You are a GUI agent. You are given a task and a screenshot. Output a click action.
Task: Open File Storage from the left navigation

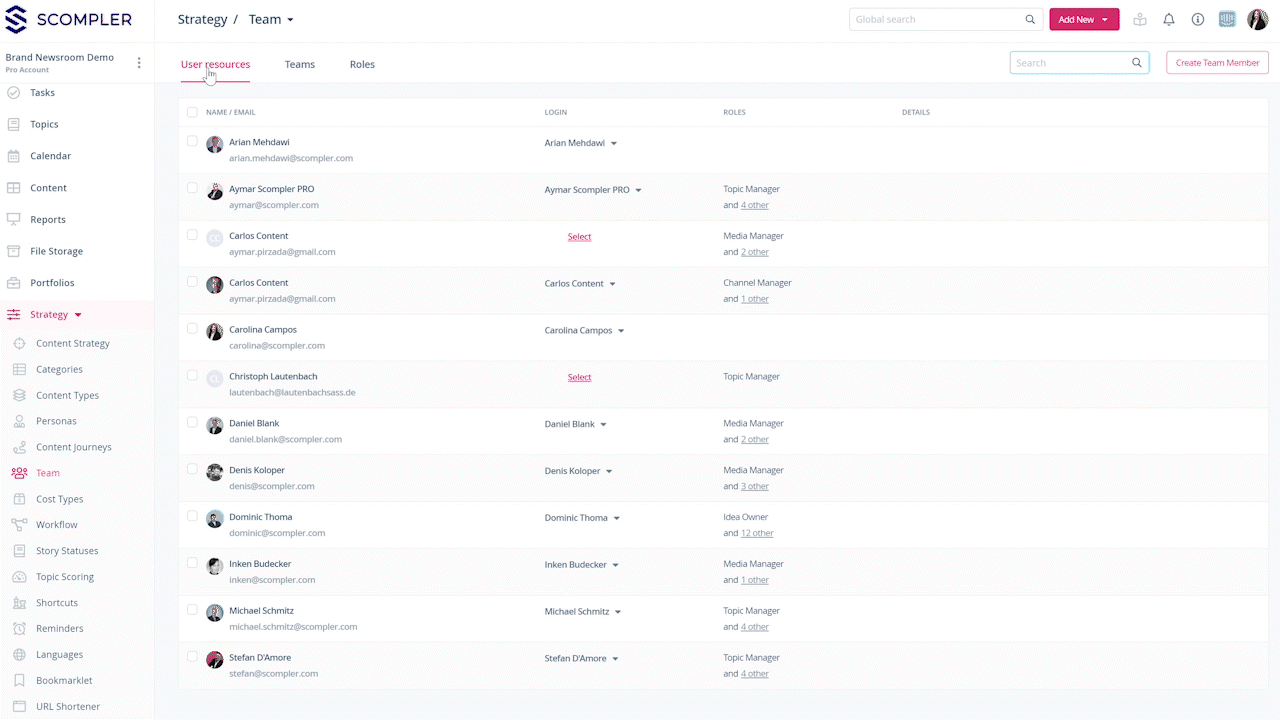coord(58,251)
